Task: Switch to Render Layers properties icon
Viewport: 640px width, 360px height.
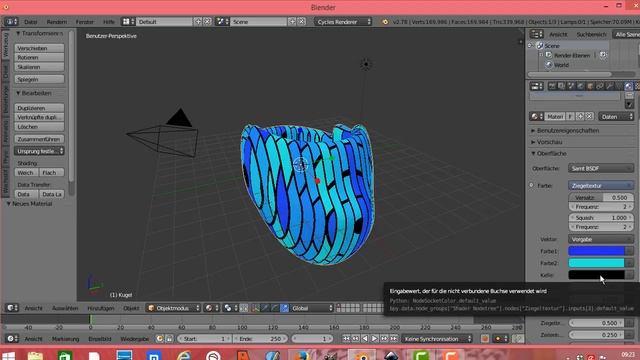Action: [562, 86]
